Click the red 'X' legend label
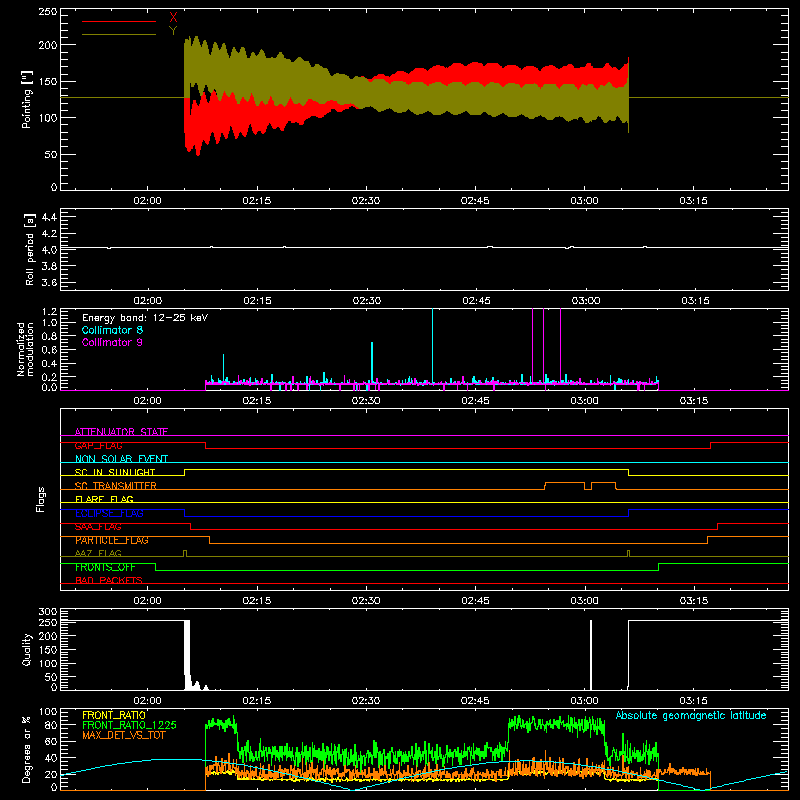Image resolution: width=800 pixels, height=800 pixels. point(173,18)
